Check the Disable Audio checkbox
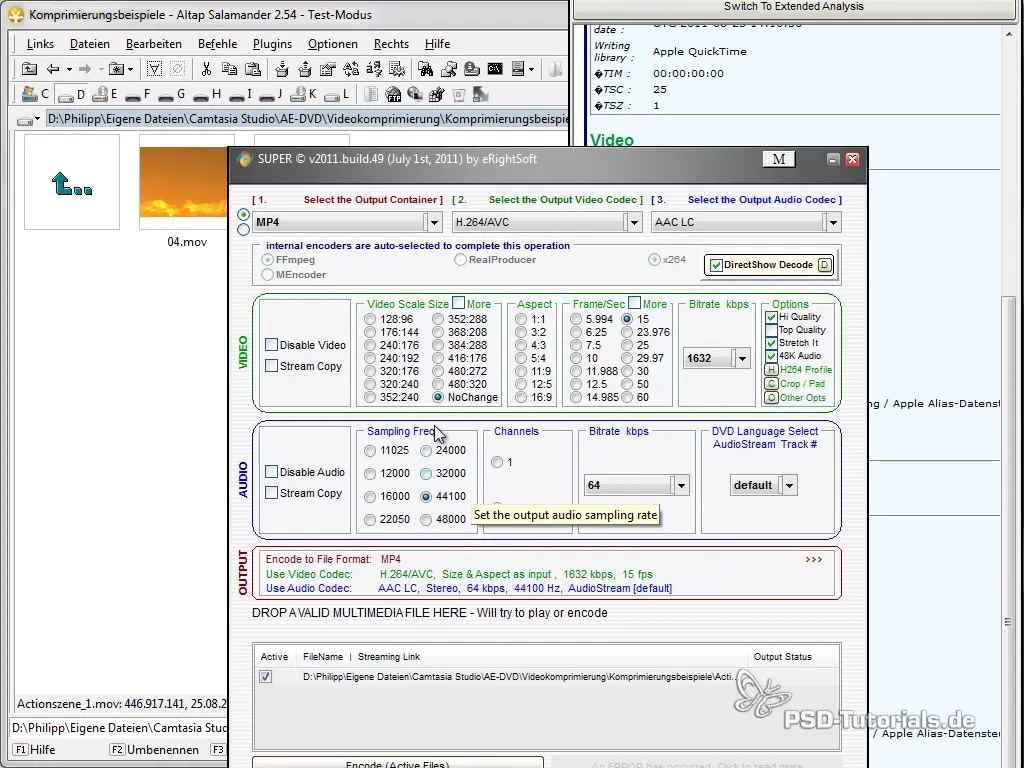1024x768 pixels. click(272, 472)
